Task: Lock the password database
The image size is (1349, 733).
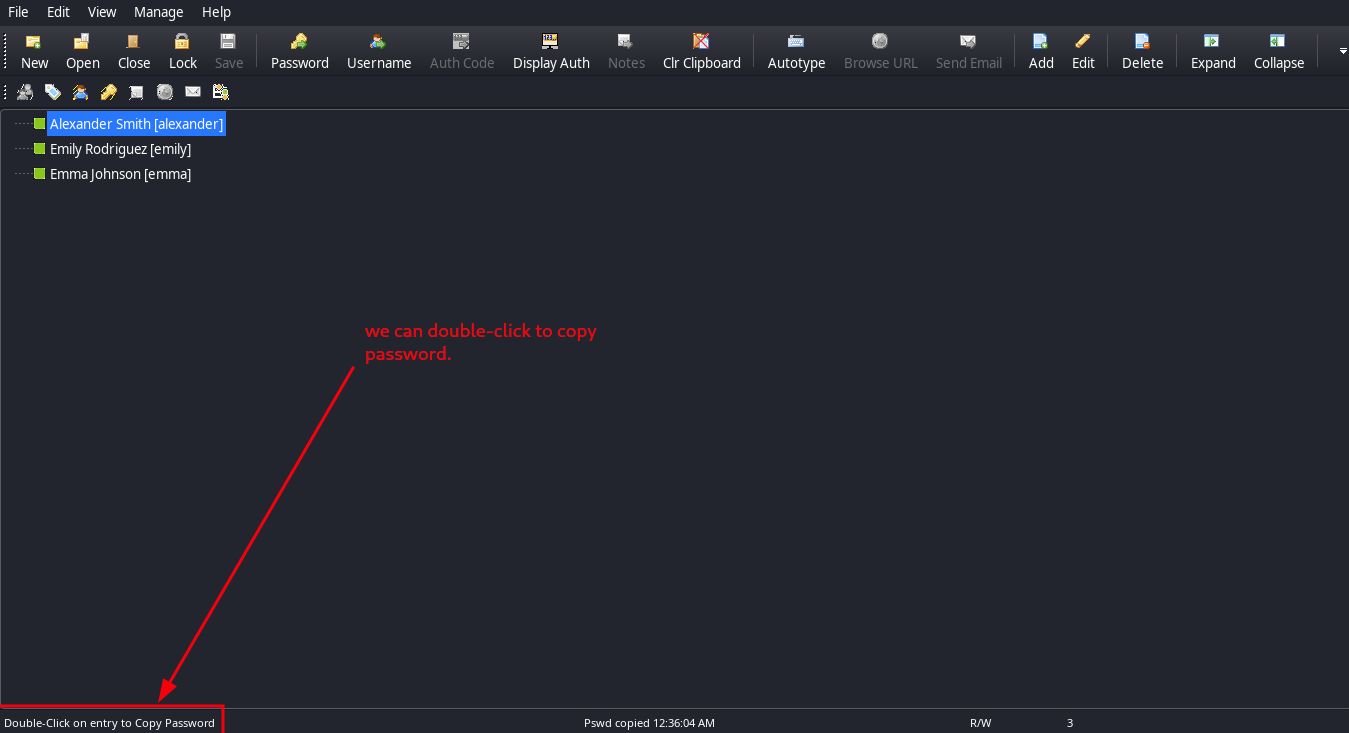Action: tap(182, 50)
